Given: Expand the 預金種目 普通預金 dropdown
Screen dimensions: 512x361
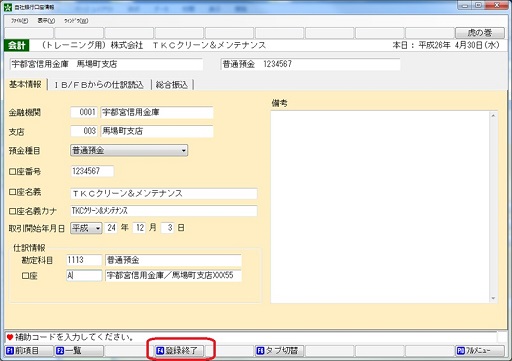Looking at the screenshot, I should [x=129, y=150].
